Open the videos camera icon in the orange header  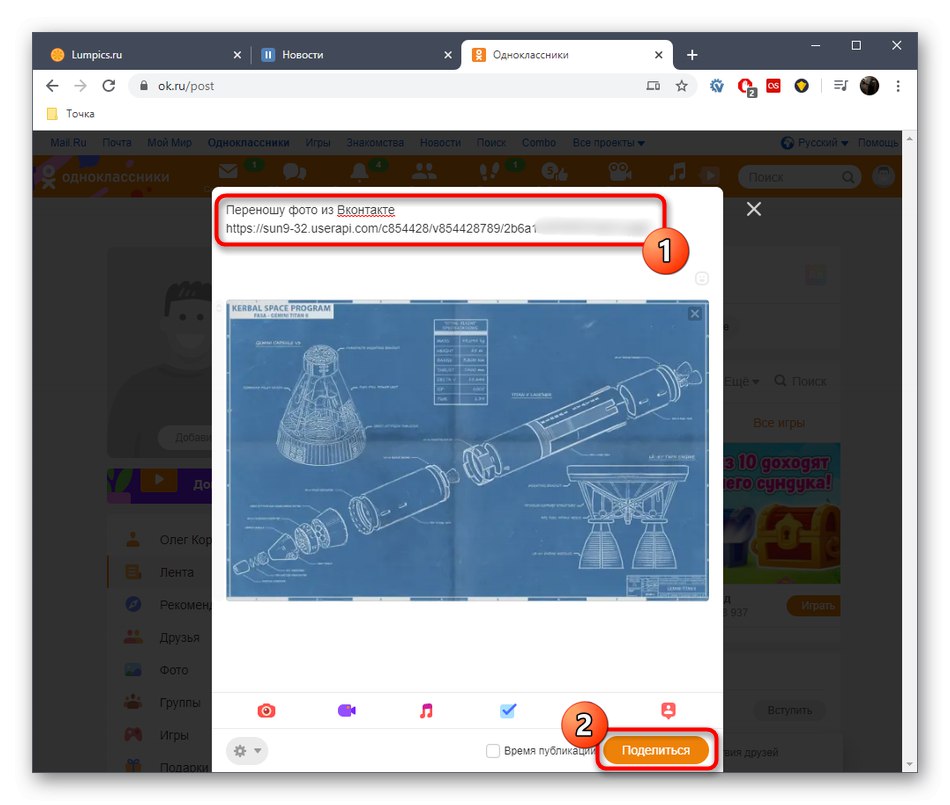point(620,171)
